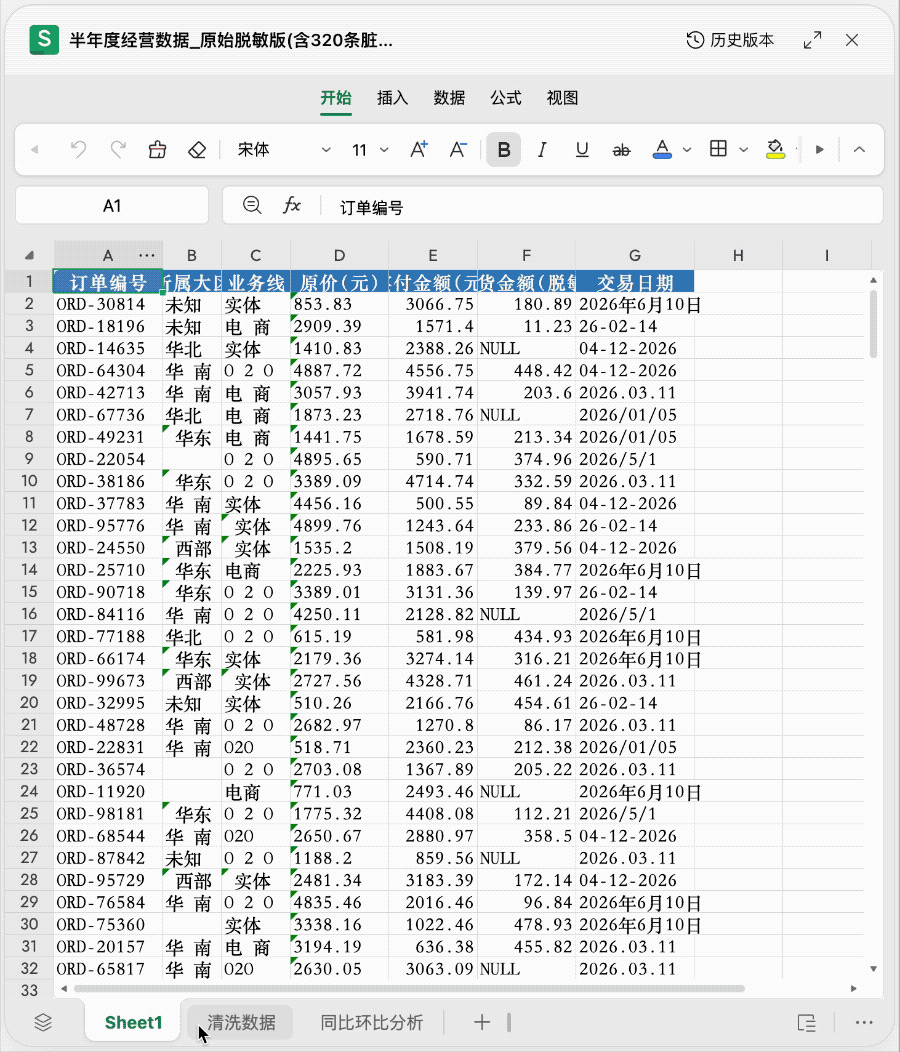This screenshot has height=1052, width=900.
Task: Select the format painter icon
Action: (158, 150)
